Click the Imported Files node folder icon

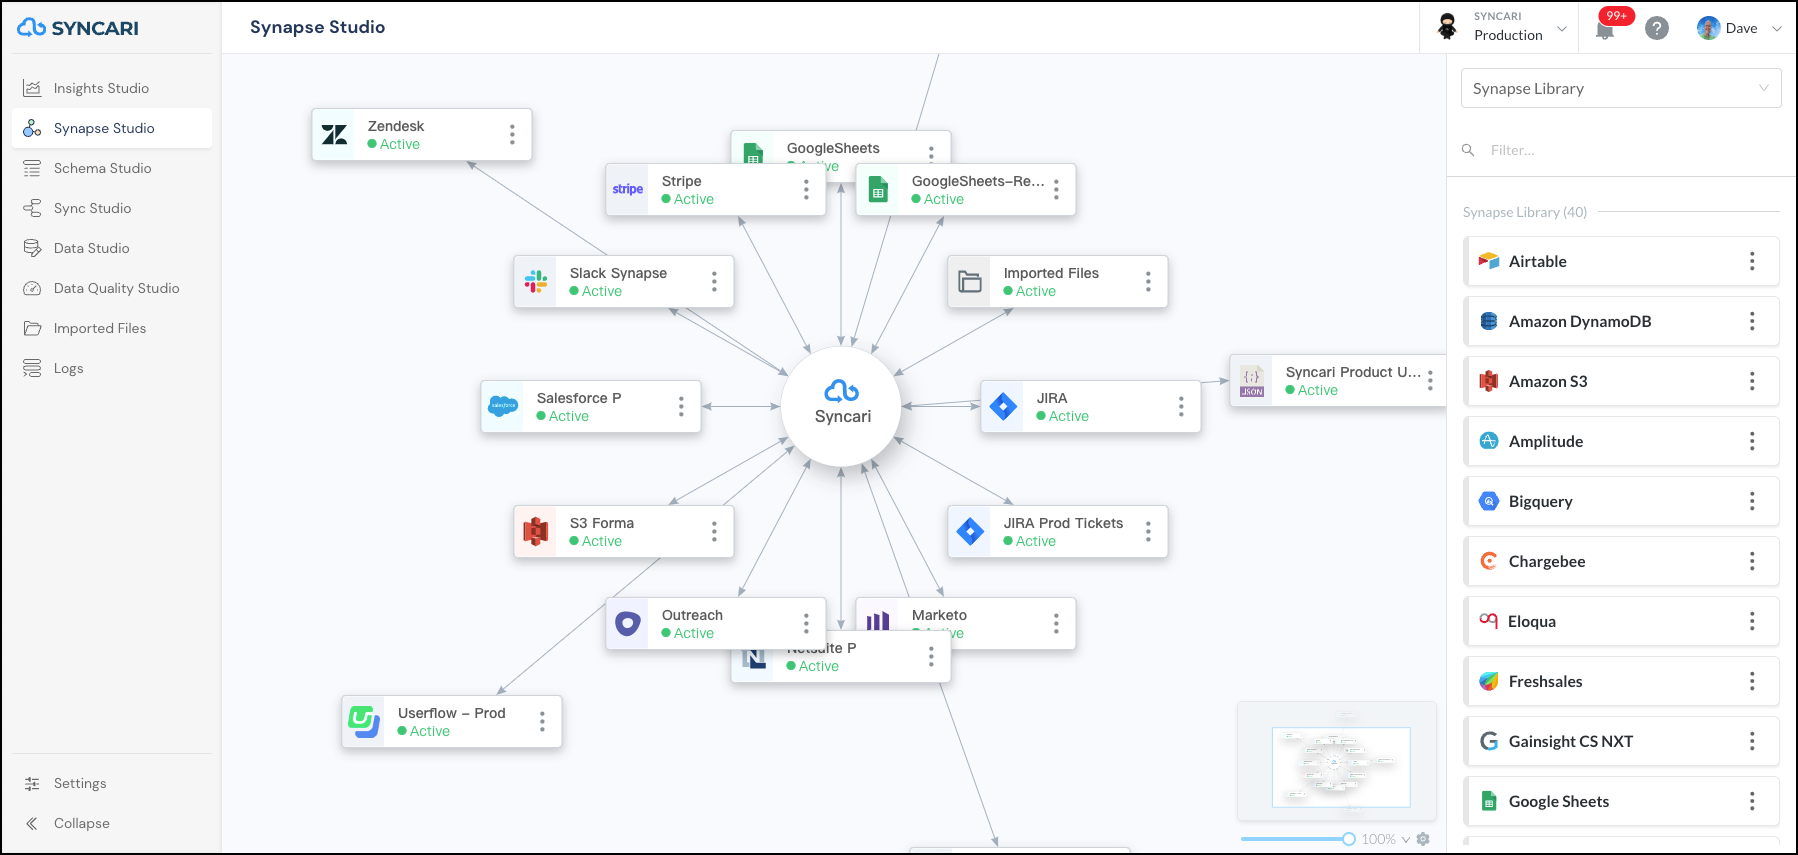click(x=970, y=282)
